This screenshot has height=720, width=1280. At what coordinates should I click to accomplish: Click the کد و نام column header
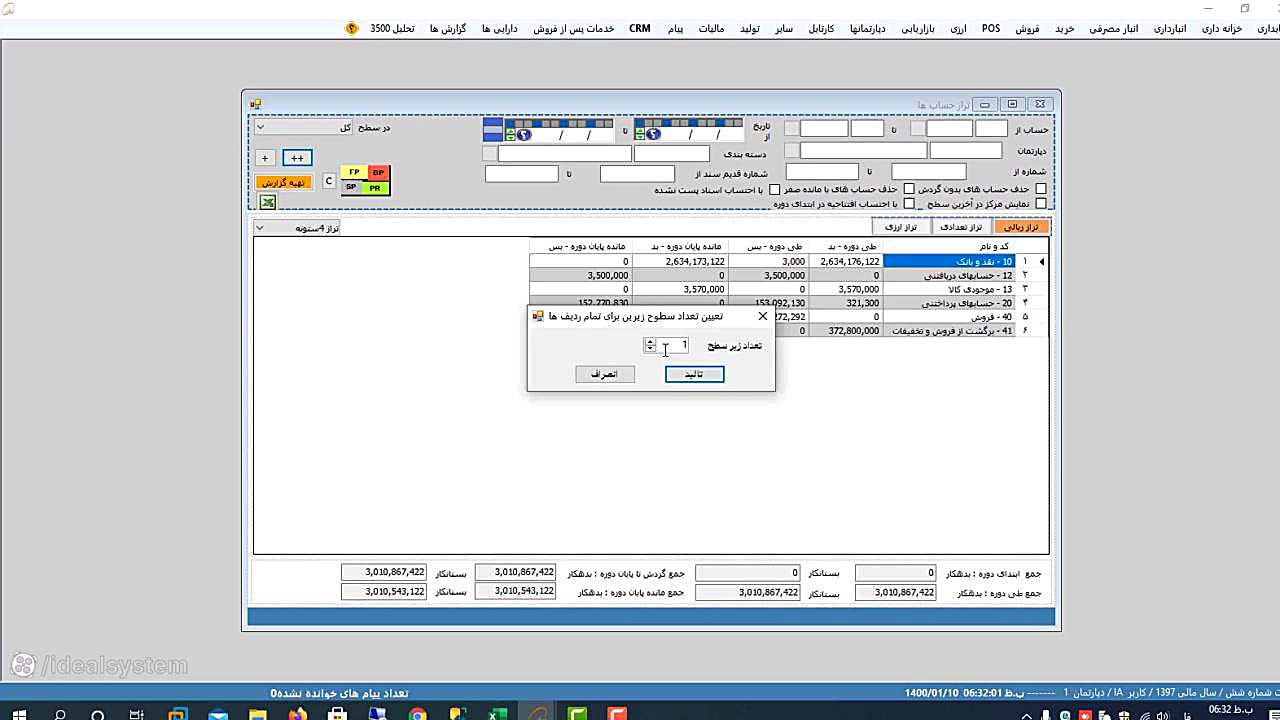click(948, 247)
